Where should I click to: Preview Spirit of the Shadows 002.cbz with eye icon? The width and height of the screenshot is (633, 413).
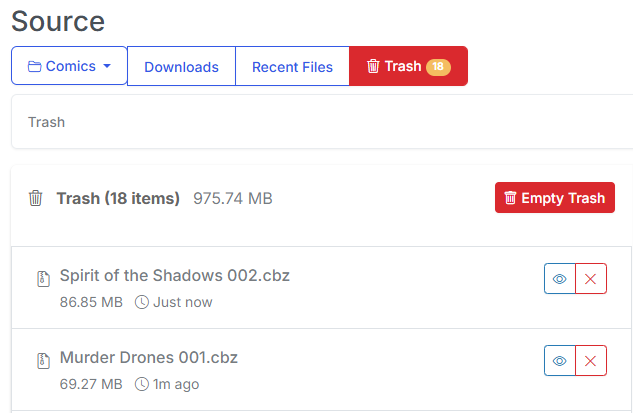point(560,279)
